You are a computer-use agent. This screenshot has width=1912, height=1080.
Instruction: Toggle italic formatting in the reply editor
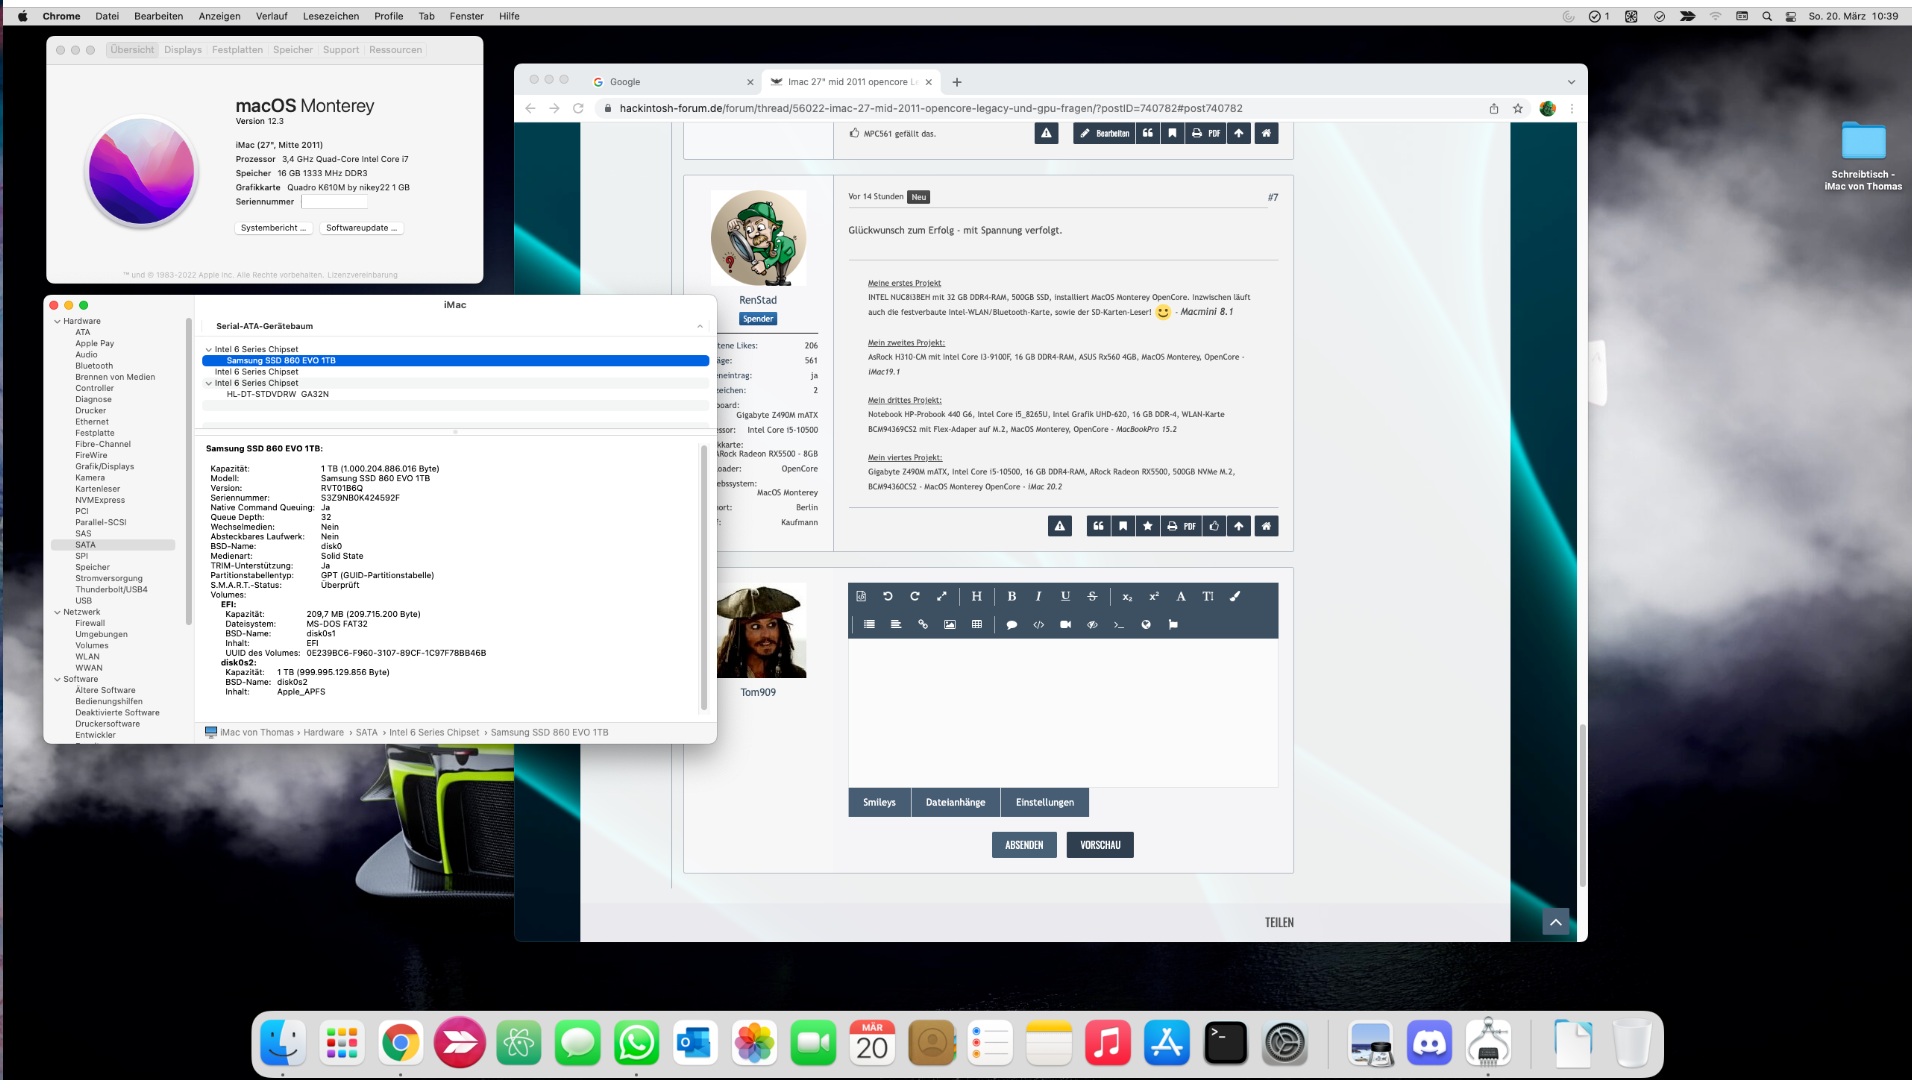tap(1039, 597)
